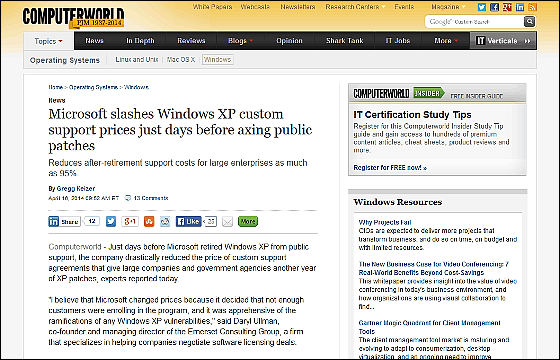
Task: Expand the More menu dropdown
Action: tap(446, 41)
